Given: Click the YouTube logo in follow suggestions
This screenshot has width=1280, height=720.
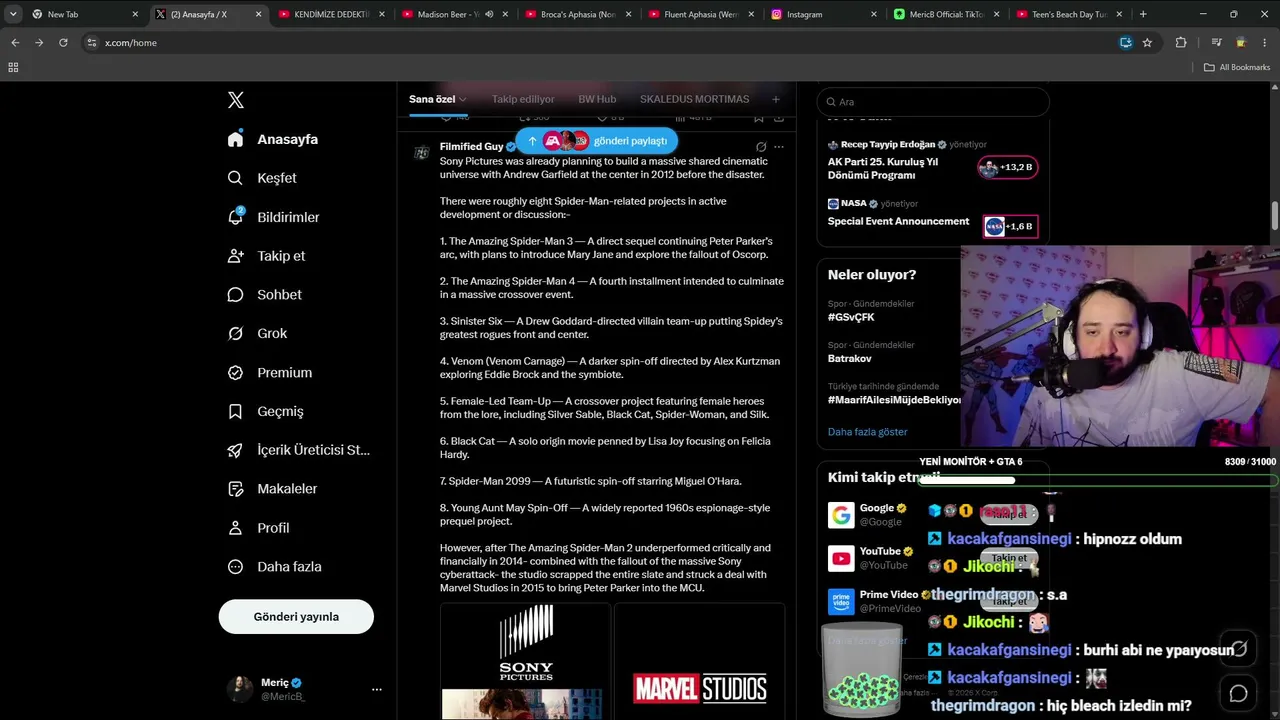Looking at the screenshot, I should point(841,558).
